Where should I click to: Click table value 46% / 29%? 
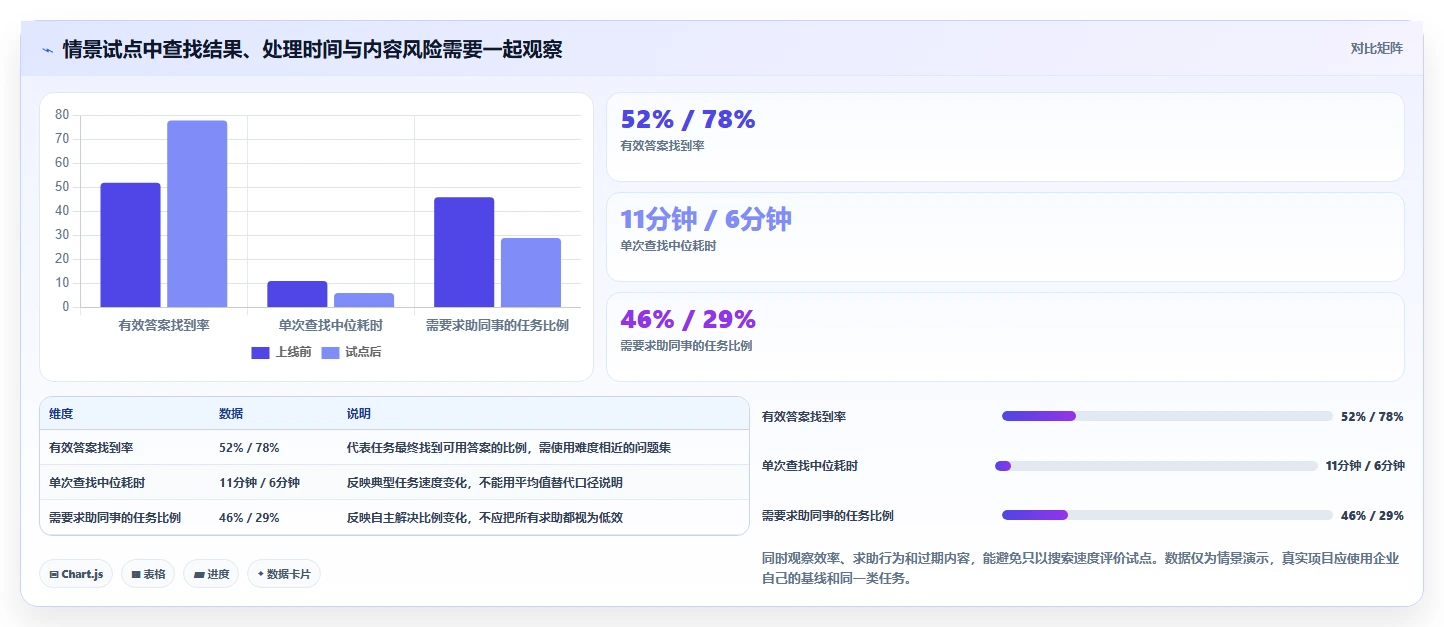(x=249, y=518)
